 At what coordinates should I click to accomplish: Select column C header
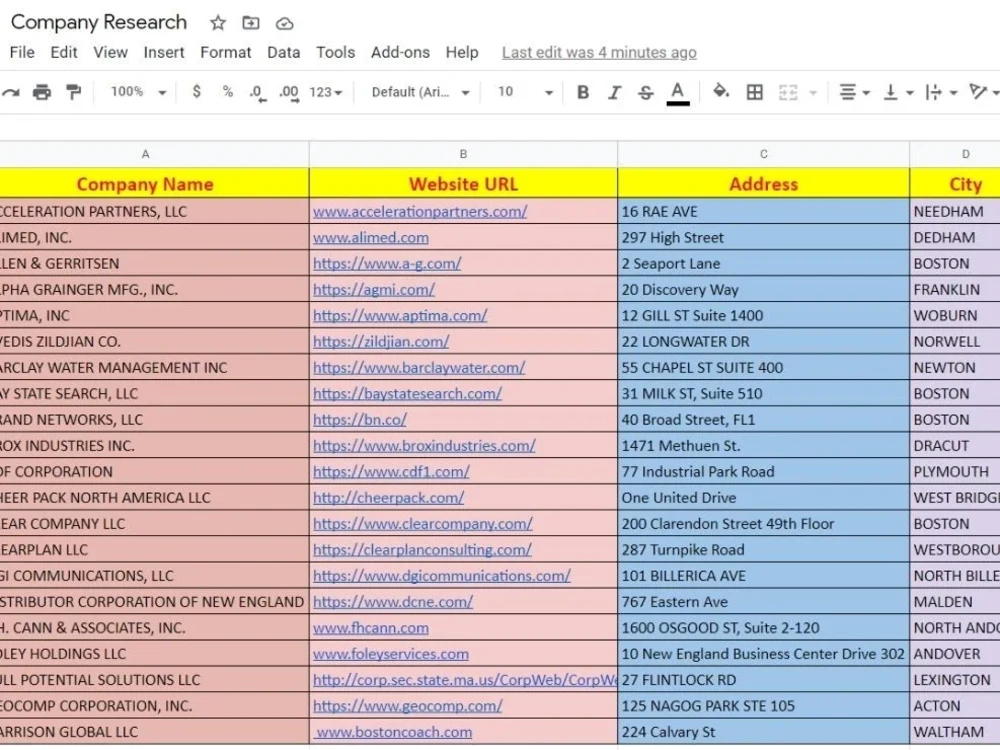(x=763, y=154)
